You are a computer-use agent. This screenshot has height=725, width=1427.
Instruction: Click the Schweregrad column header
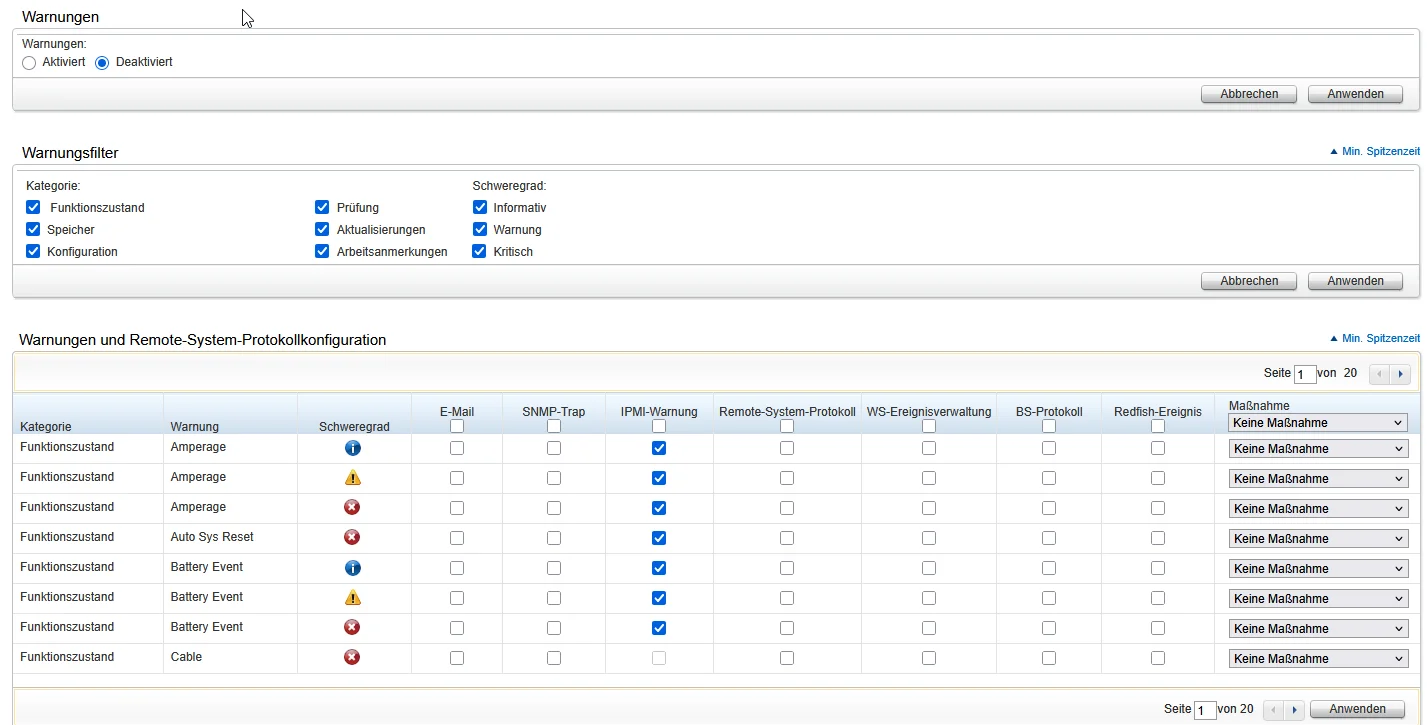click(x=354, y=426)
